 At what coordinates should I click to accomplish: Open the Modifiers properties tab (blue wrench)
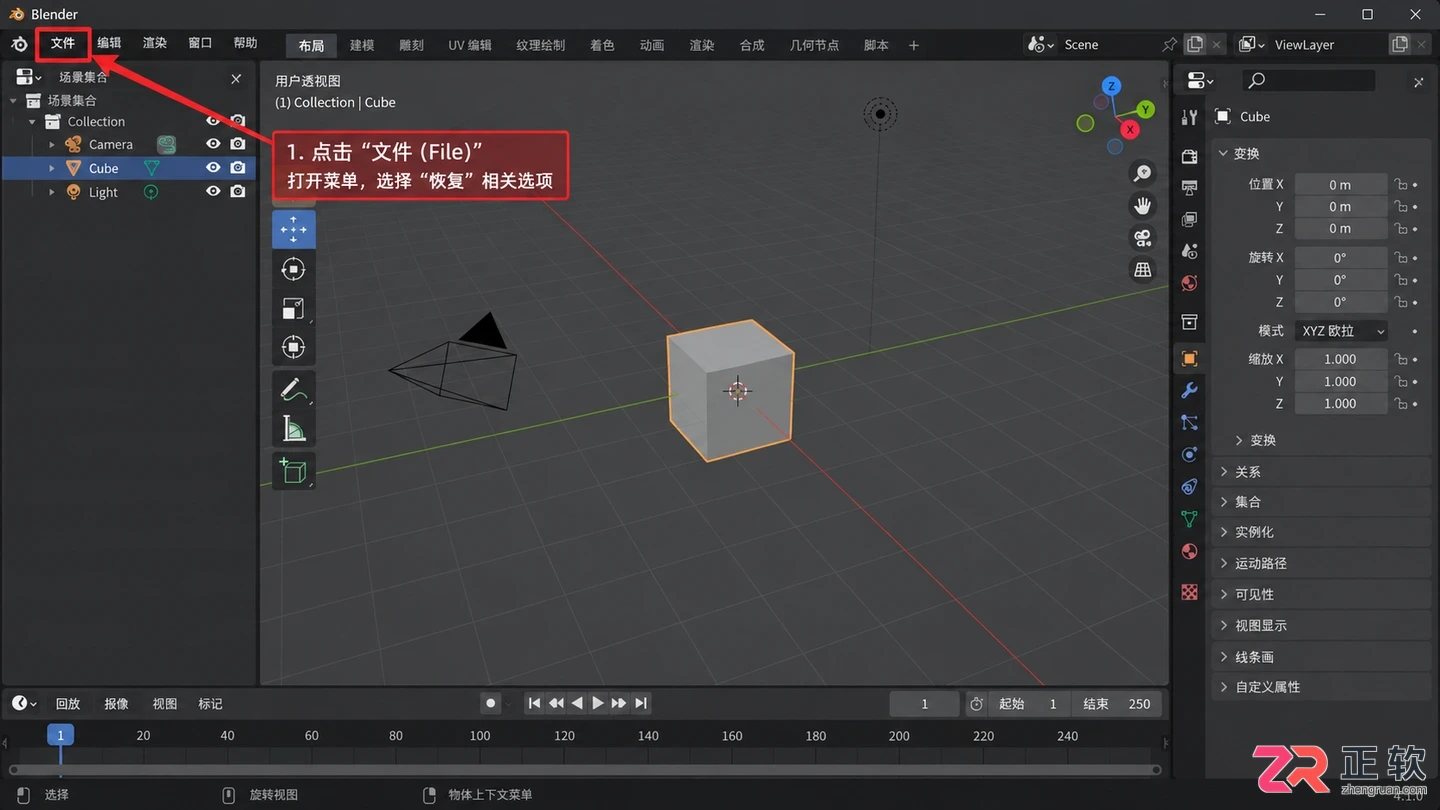coord(1189,390)
